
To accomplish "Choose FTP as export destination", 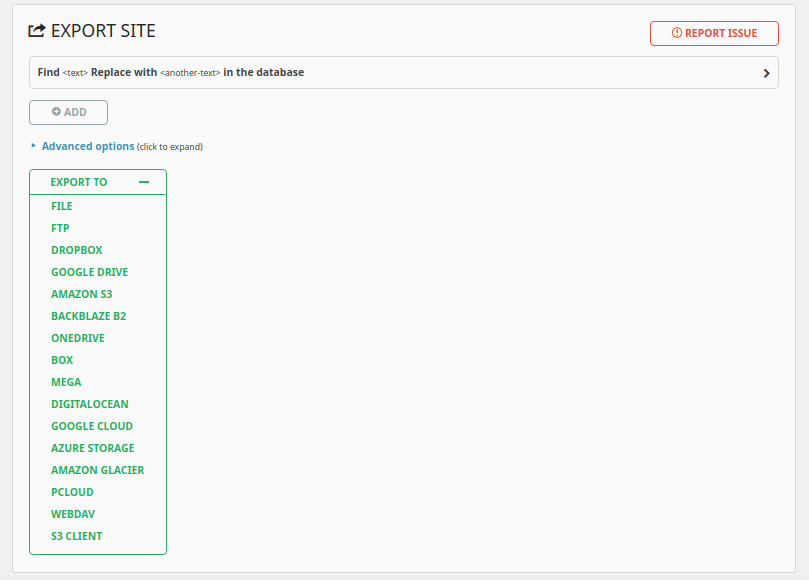I will pos(60,228).
